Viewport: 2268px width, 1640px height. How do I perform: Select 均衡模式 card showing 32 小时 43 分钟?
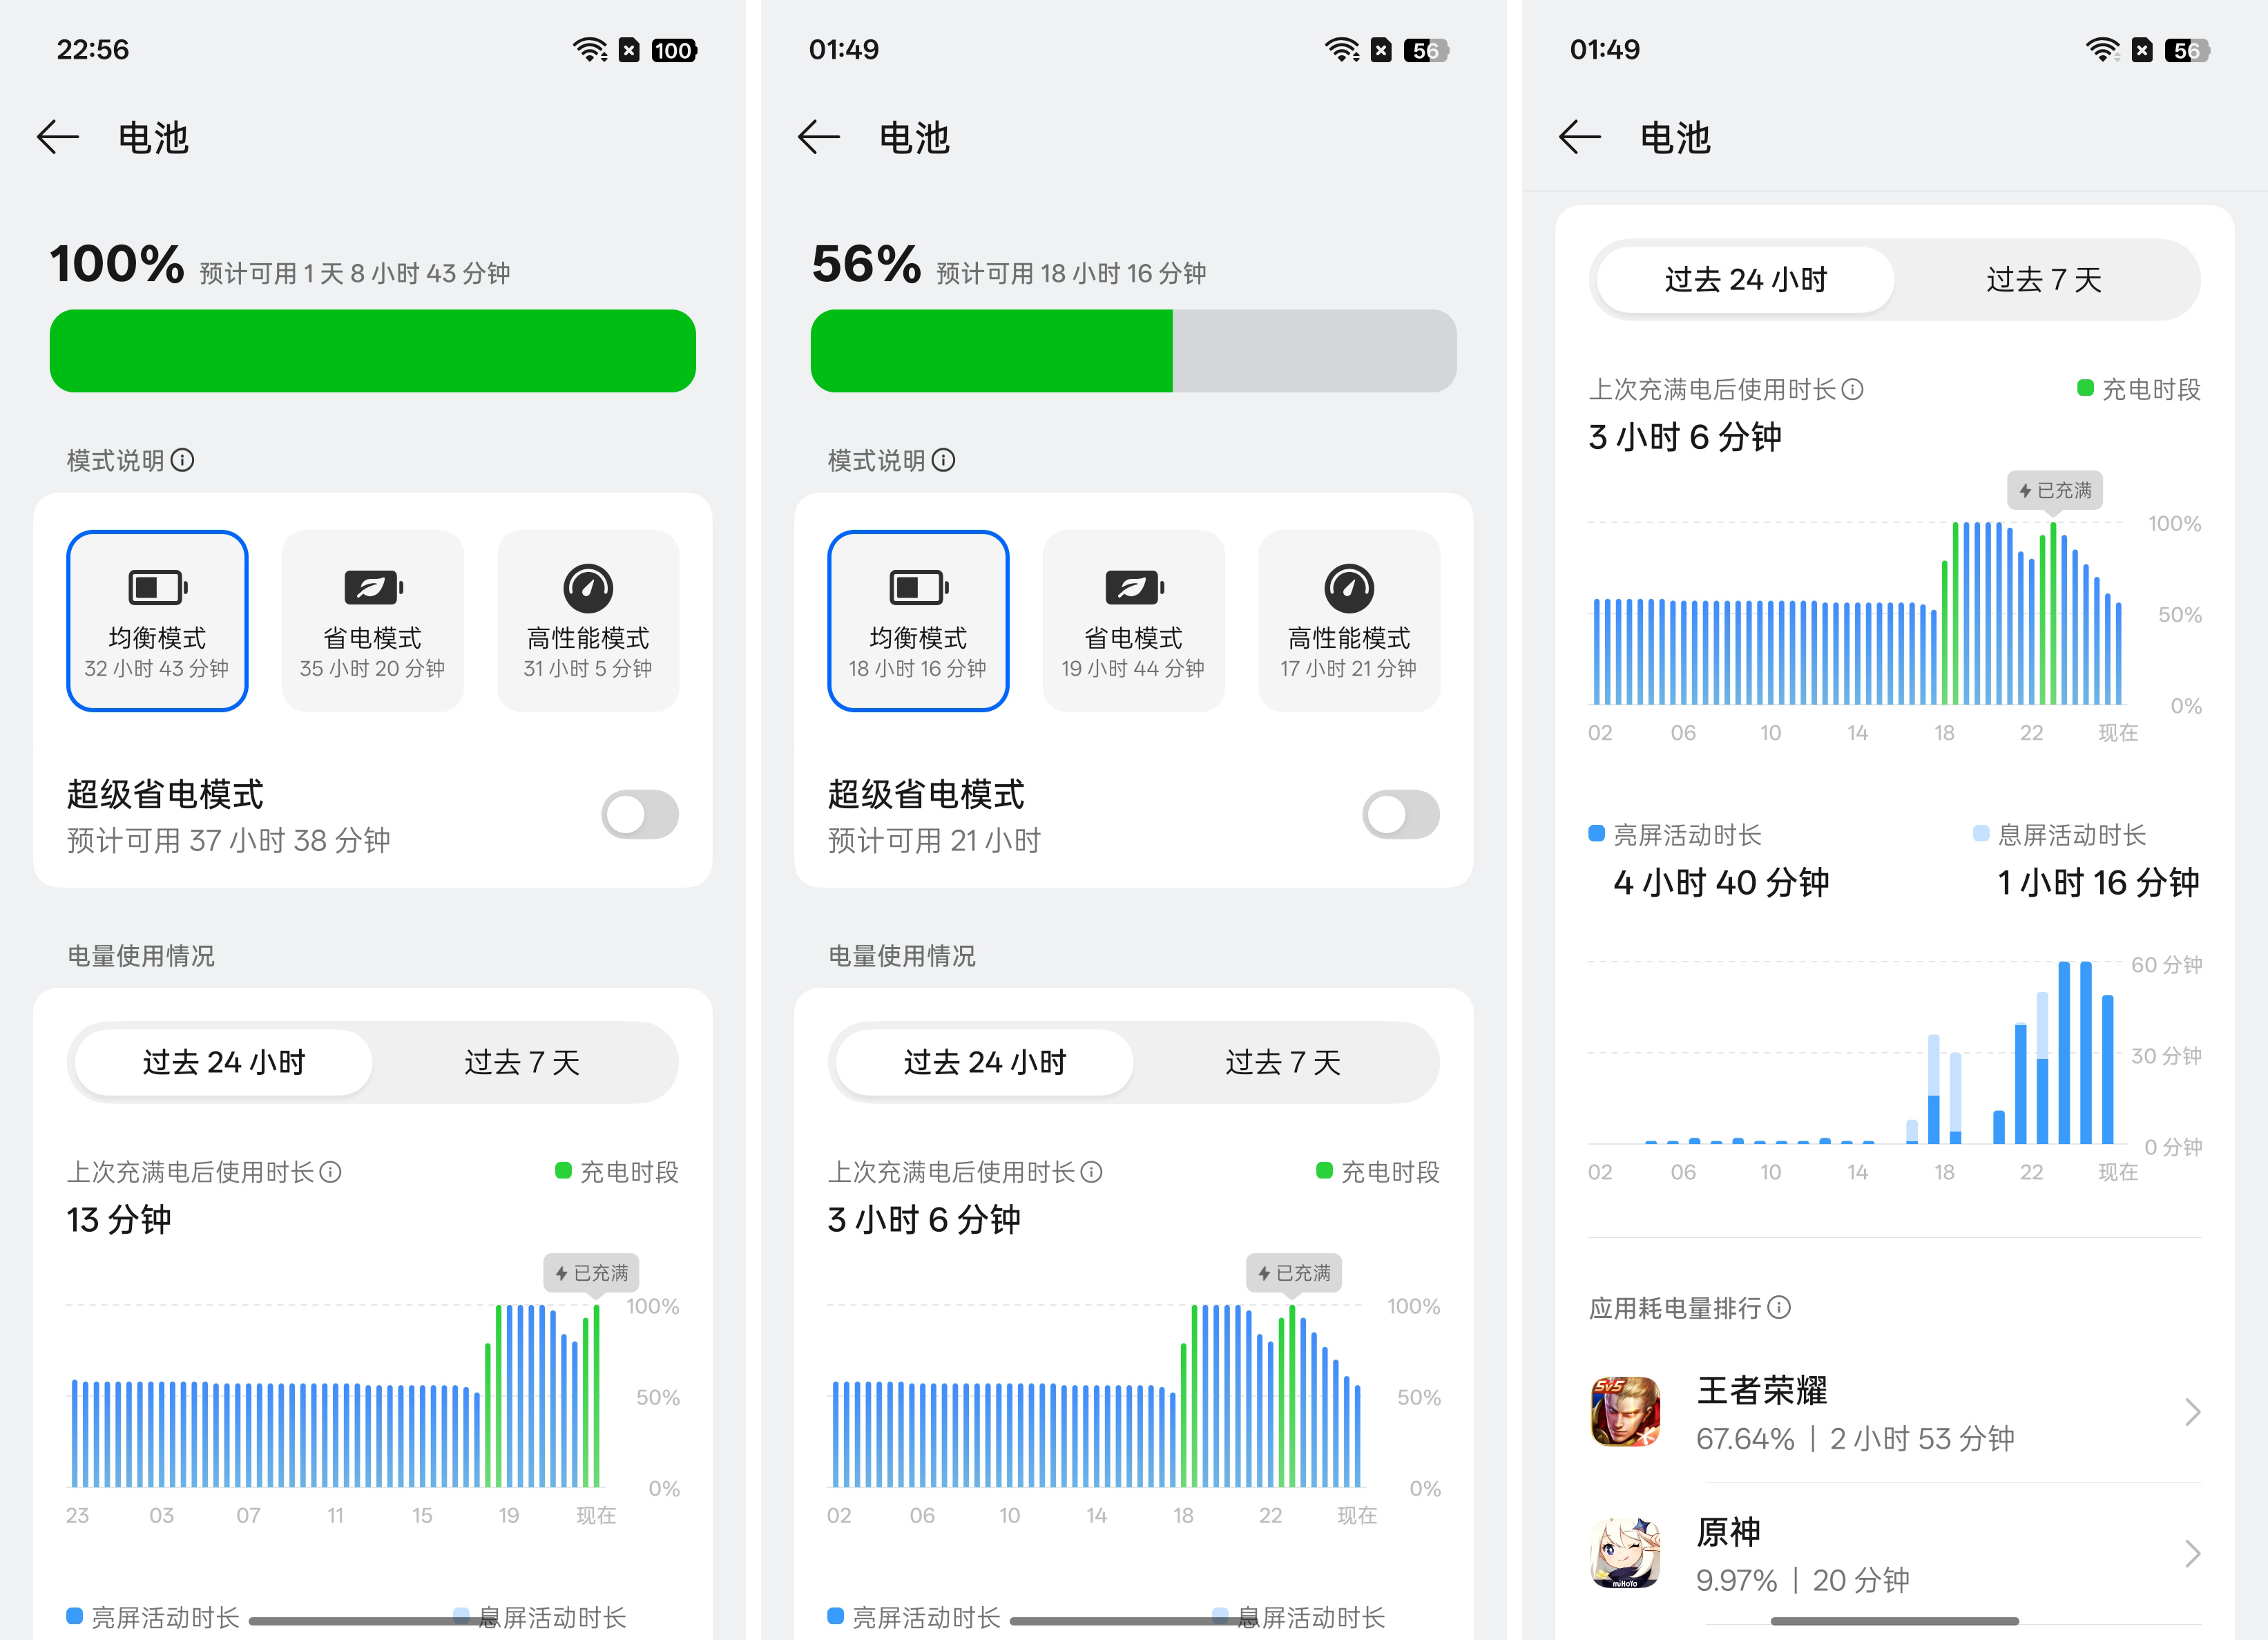point(157,621)
